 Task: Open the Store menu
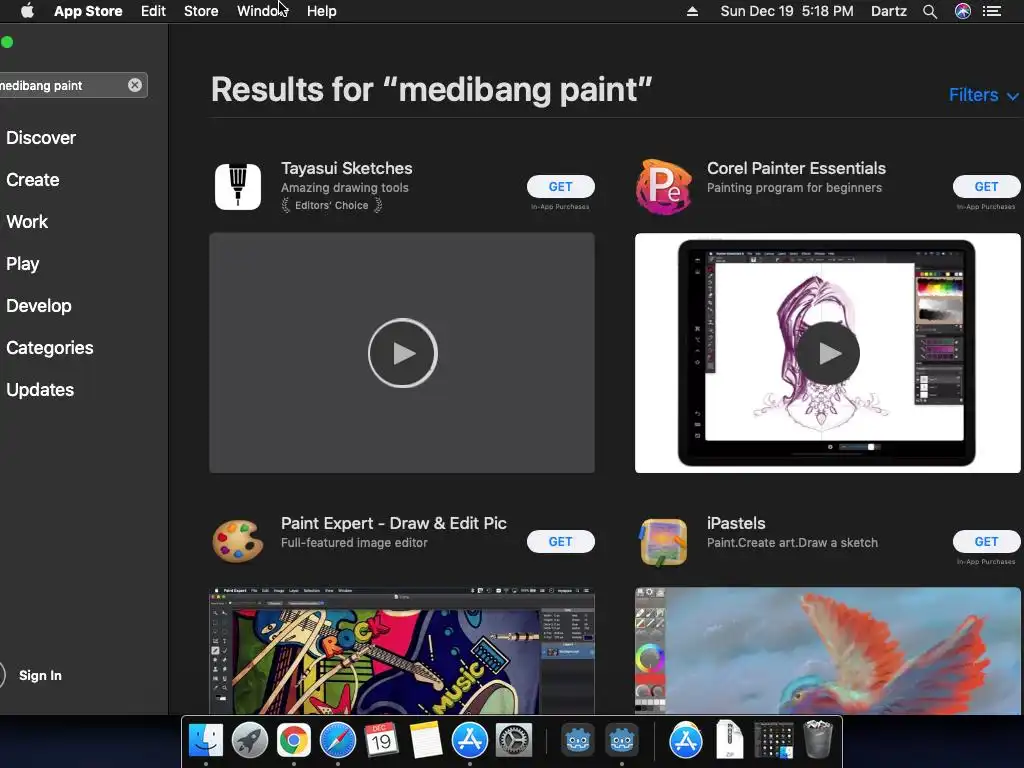200,11
